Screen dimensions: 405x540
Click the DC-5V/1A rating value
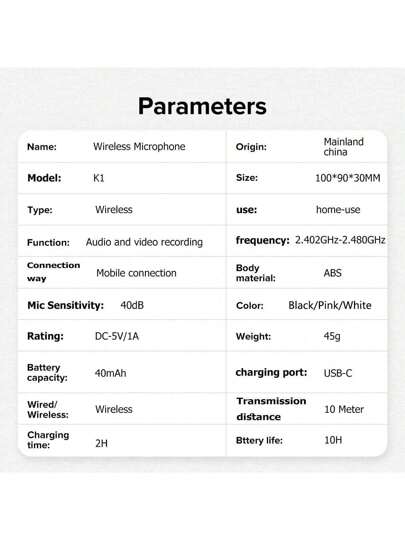click(x=117, y=336)
